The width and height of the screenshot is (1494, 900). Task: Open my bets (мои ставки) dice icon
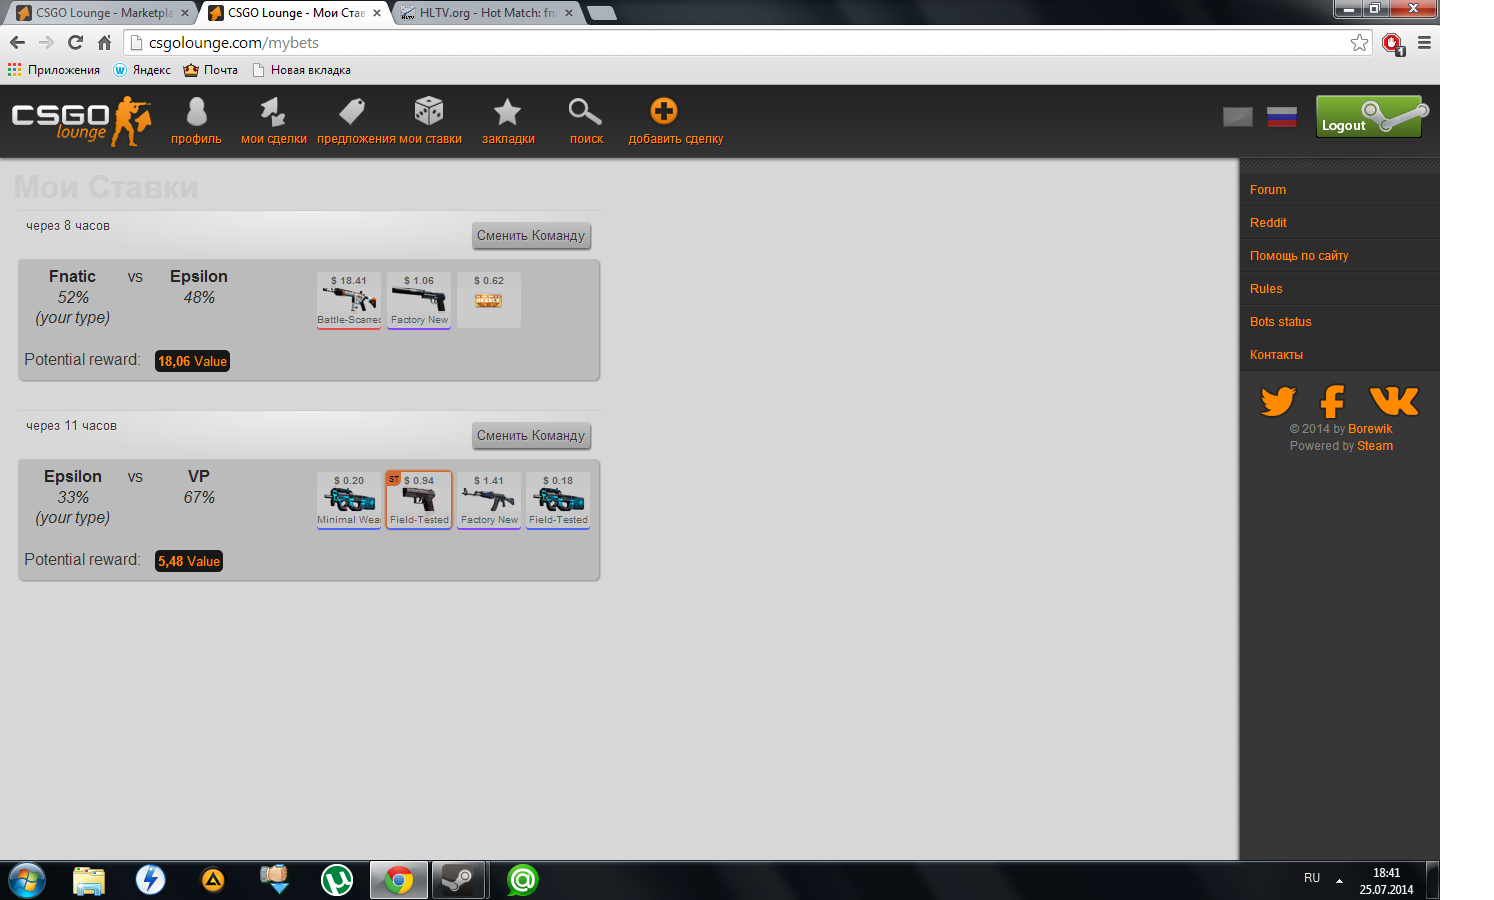point(428,112)
